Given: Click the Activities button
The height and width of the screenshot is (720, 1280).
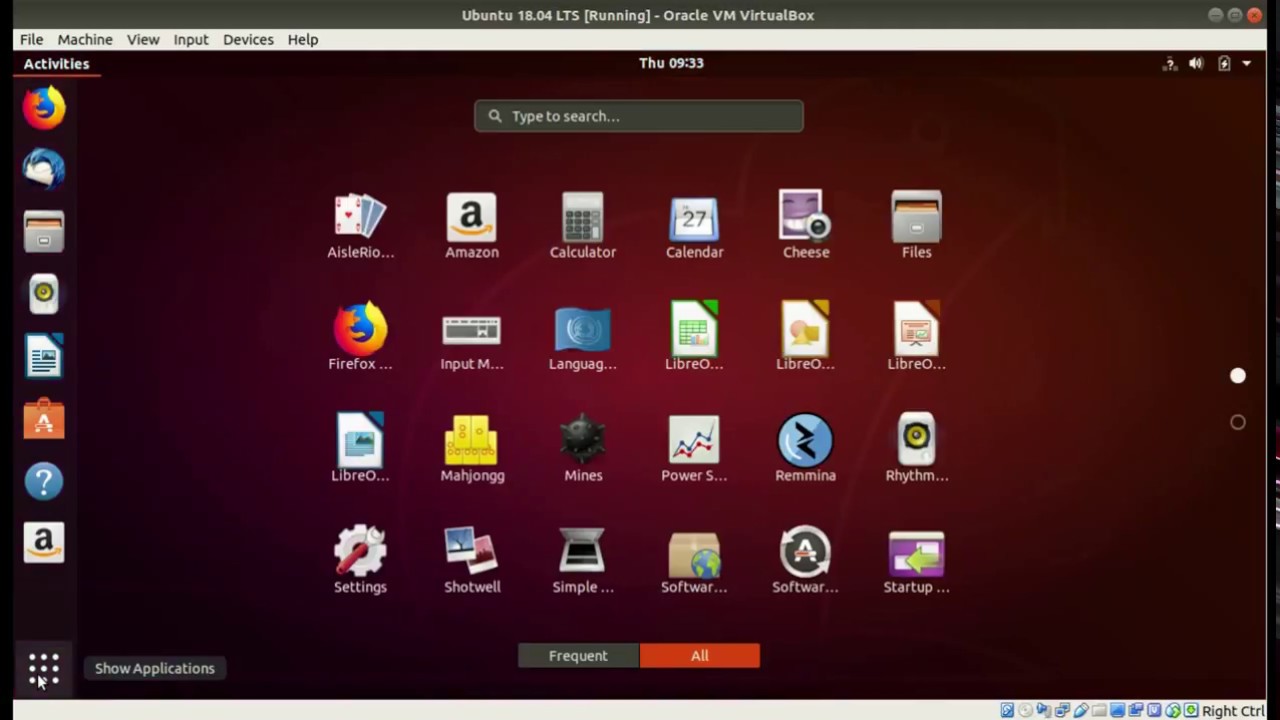Looking at the screenshot, I should tap(57, 63).
